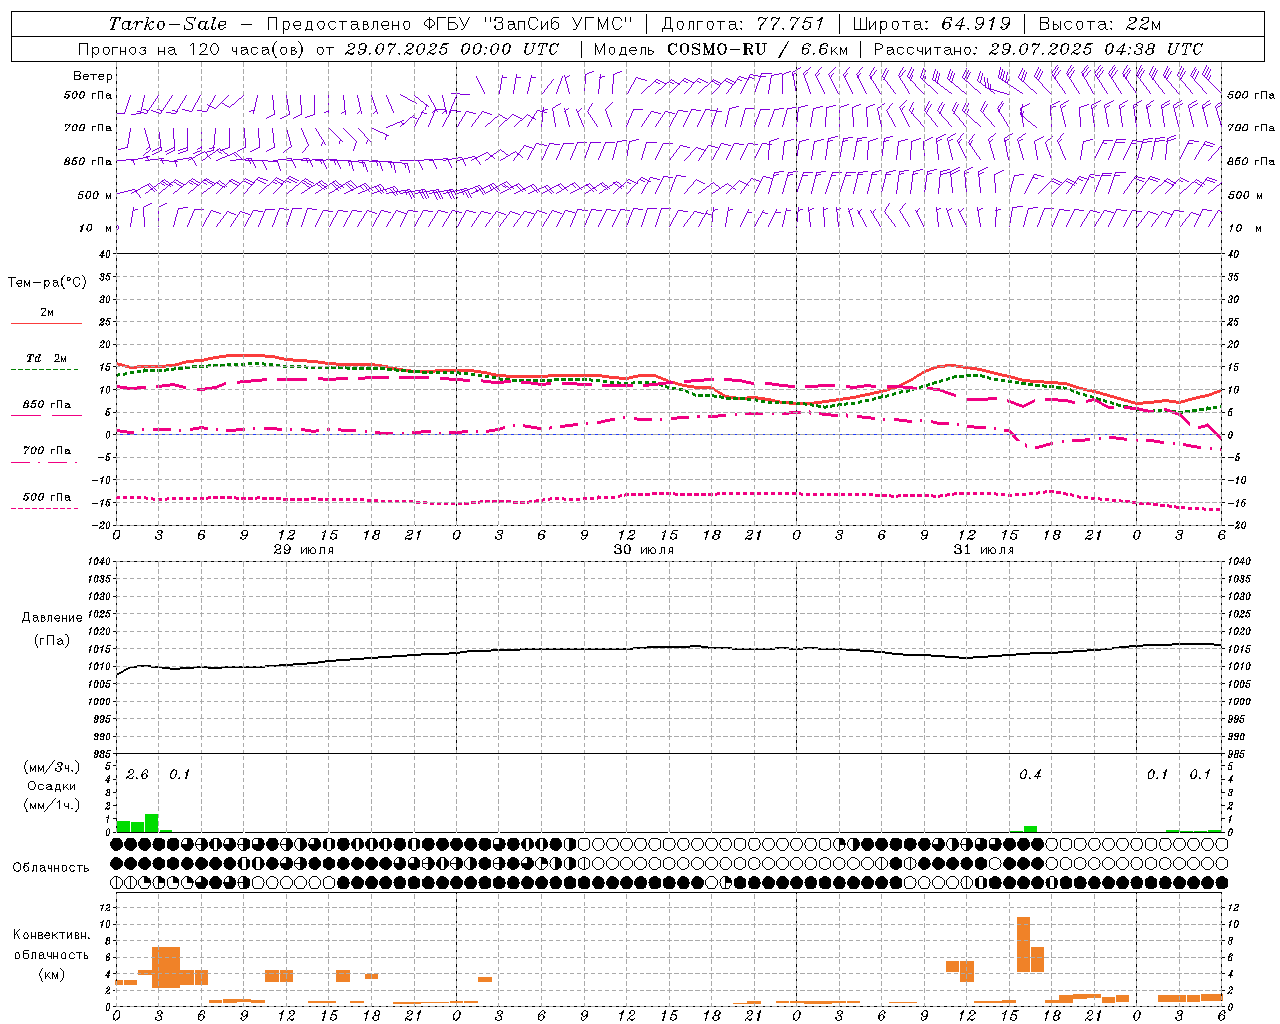
Task: Click the Ветер panel label
Action: pyautogui.click(x=93, y=76)
